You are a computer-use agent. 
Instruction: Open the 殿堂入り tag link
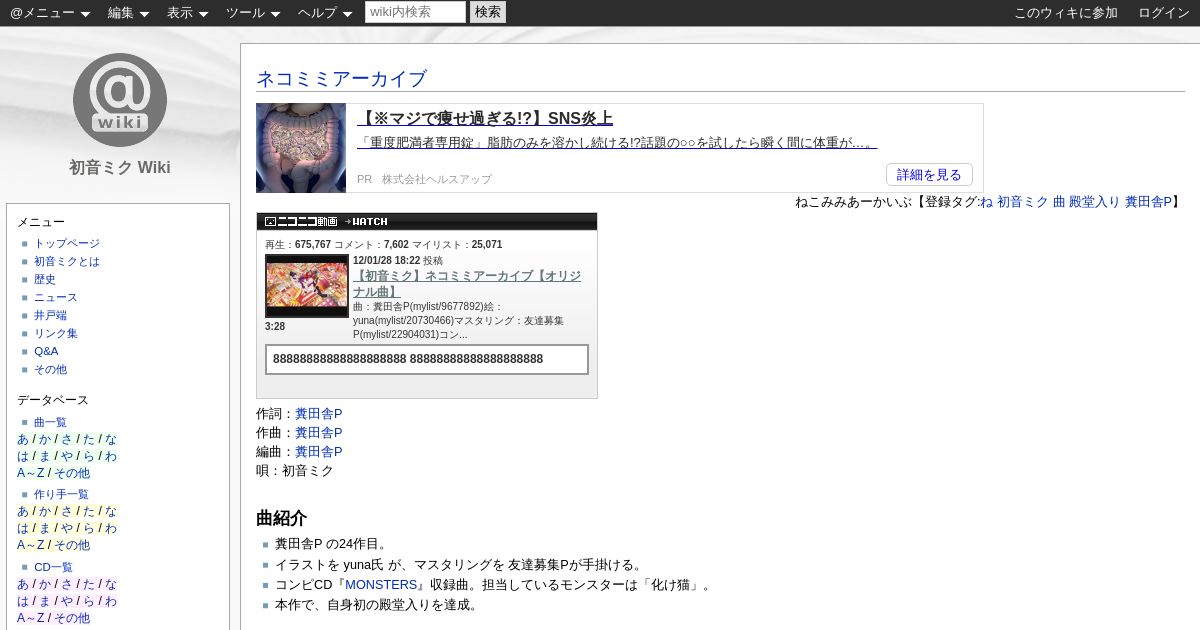(x=1095, y=202)
